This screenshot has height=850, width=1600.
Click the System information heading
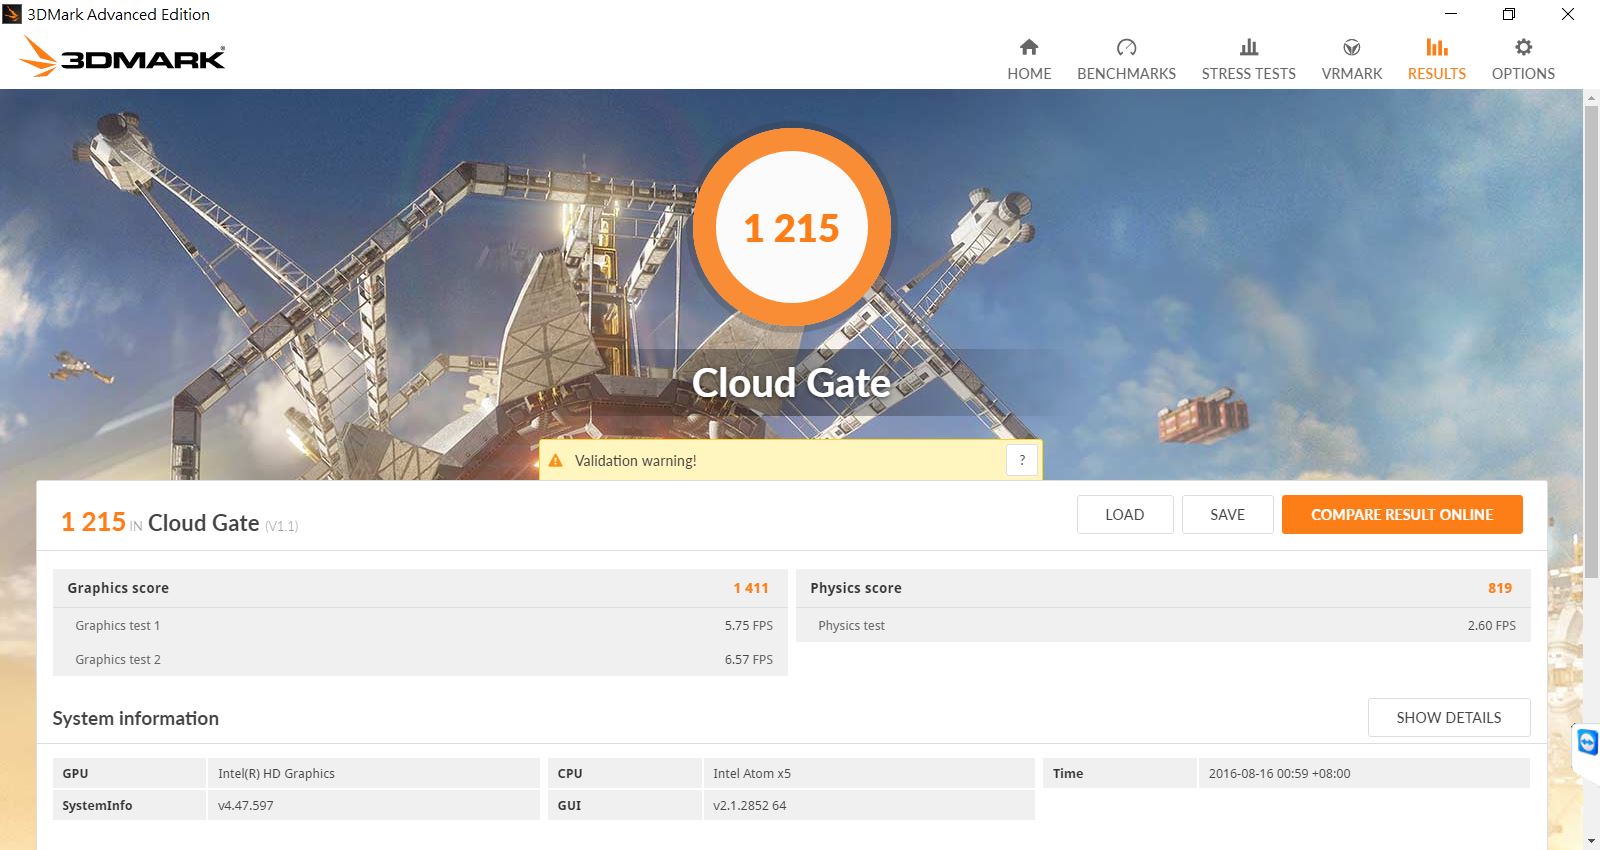point(135,718)
